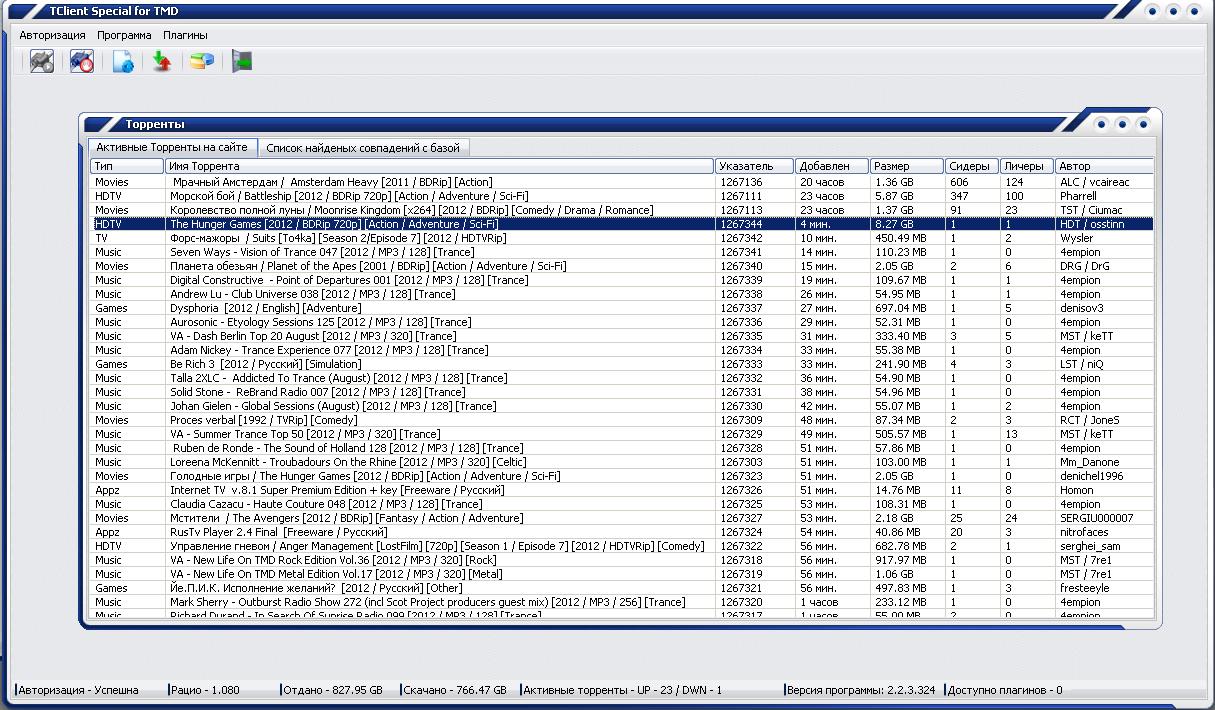Select the Moonrise Kingdom torrent row
This screenshot has height=710, width=1215.
tap(621, 210)
